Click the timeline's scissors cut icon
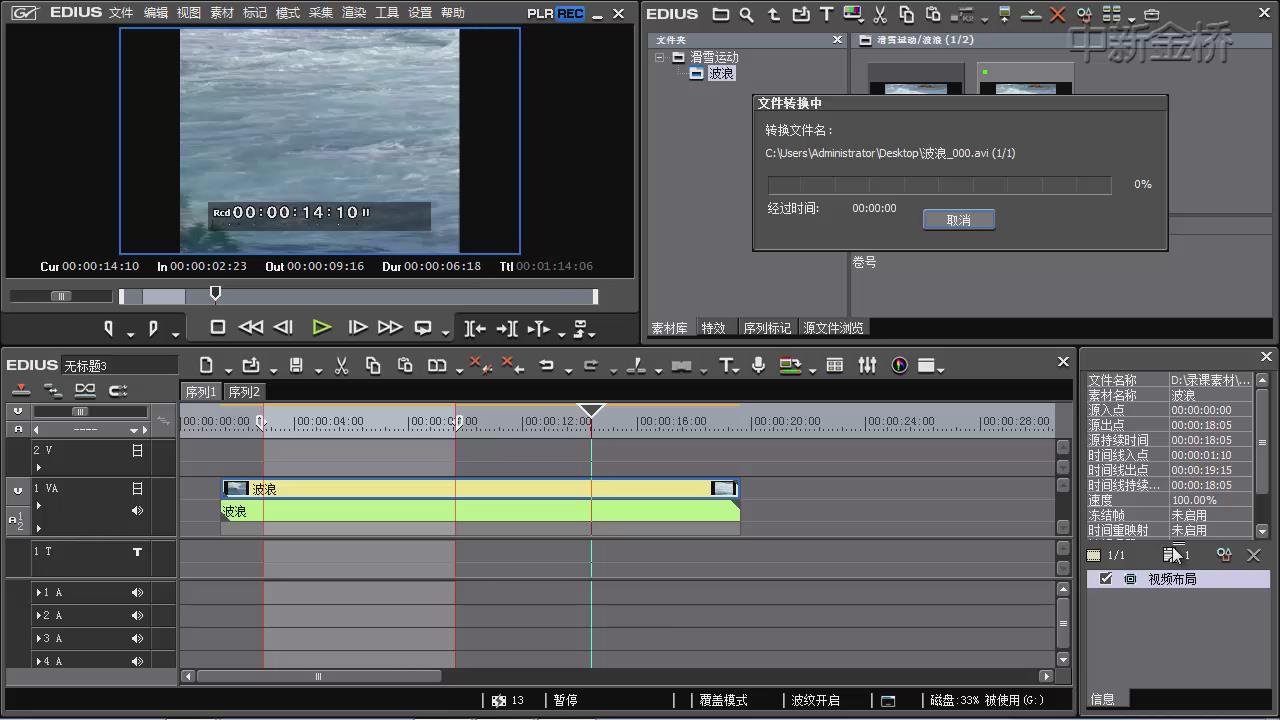The width and height of the screenshot is (1280, 720). point(341,365)
